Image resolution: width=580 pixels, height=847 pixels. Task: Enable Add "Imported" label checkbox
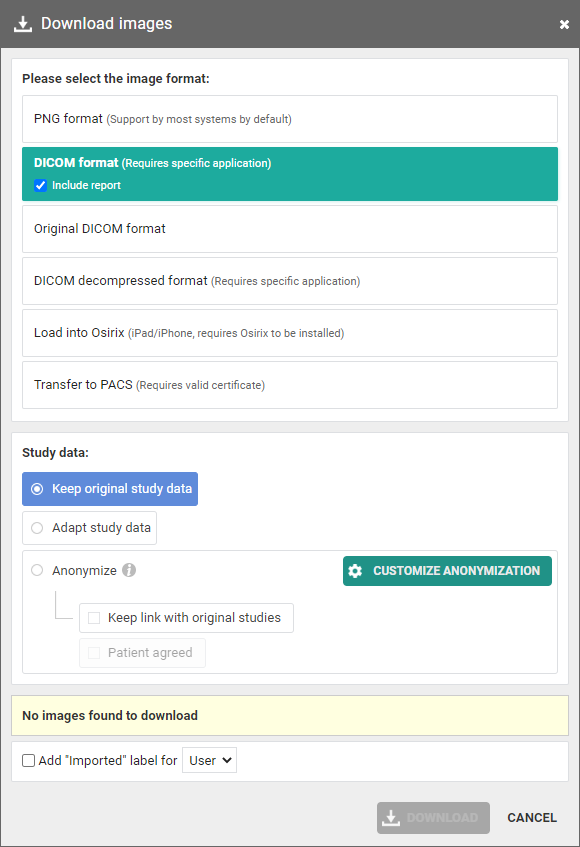(29, 761)
